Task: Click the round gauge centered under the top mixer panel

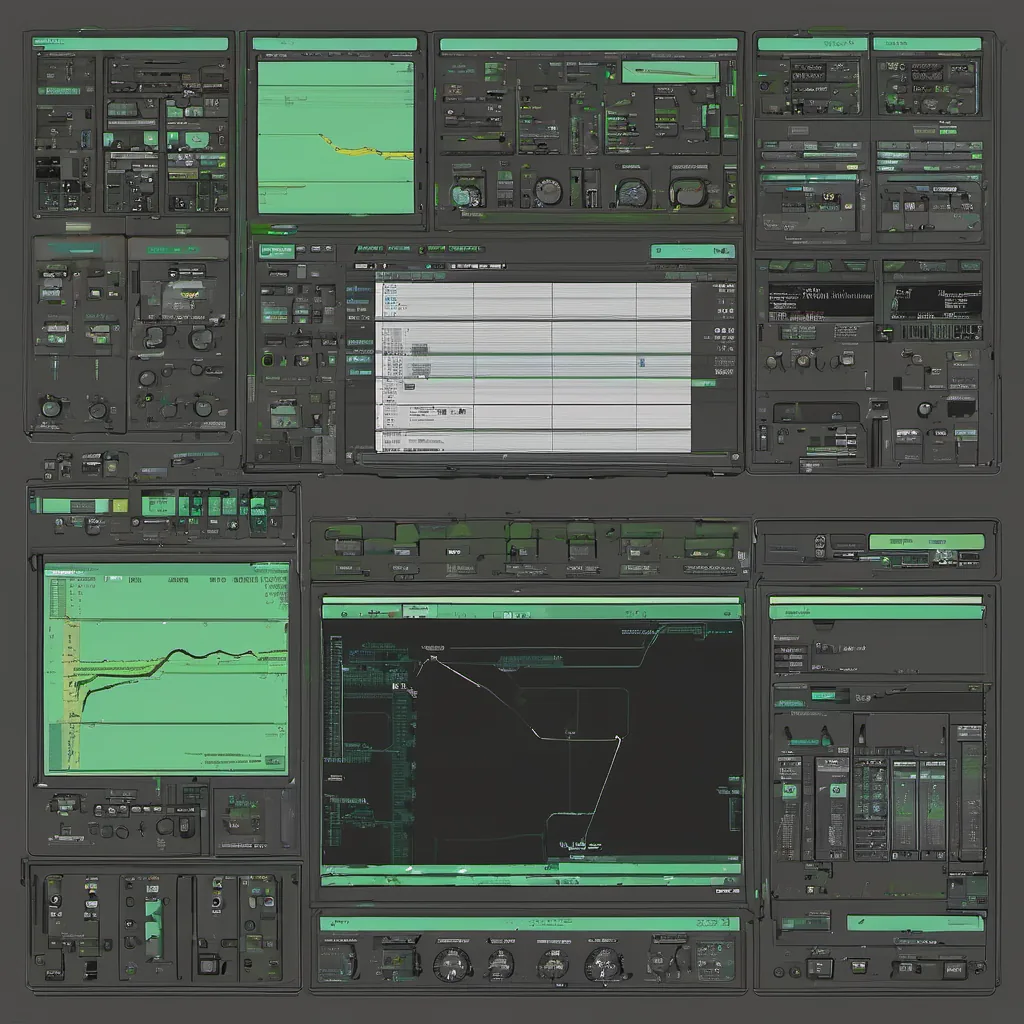Action: pyautogui.click(x=548, y=191)
